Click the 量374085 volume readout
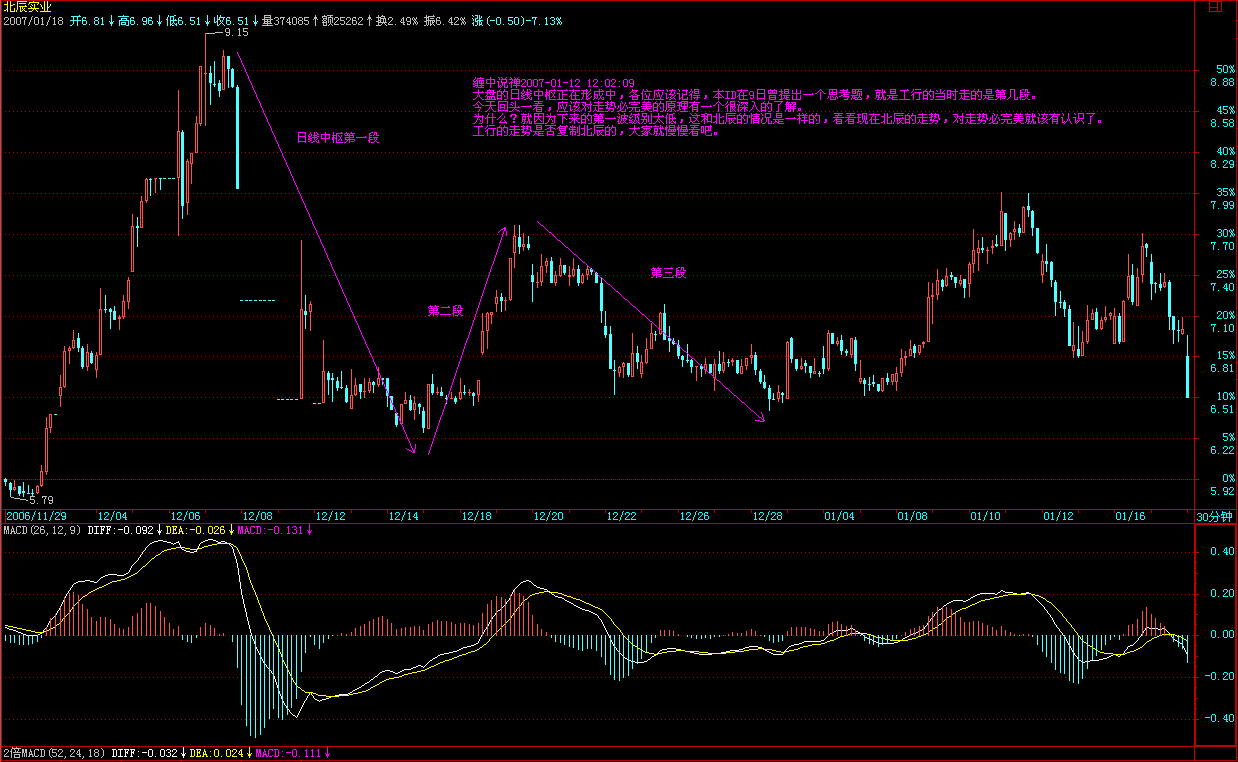Image resolution: width=1238 pixels, height=762 pixels. (x=285, y=20)
